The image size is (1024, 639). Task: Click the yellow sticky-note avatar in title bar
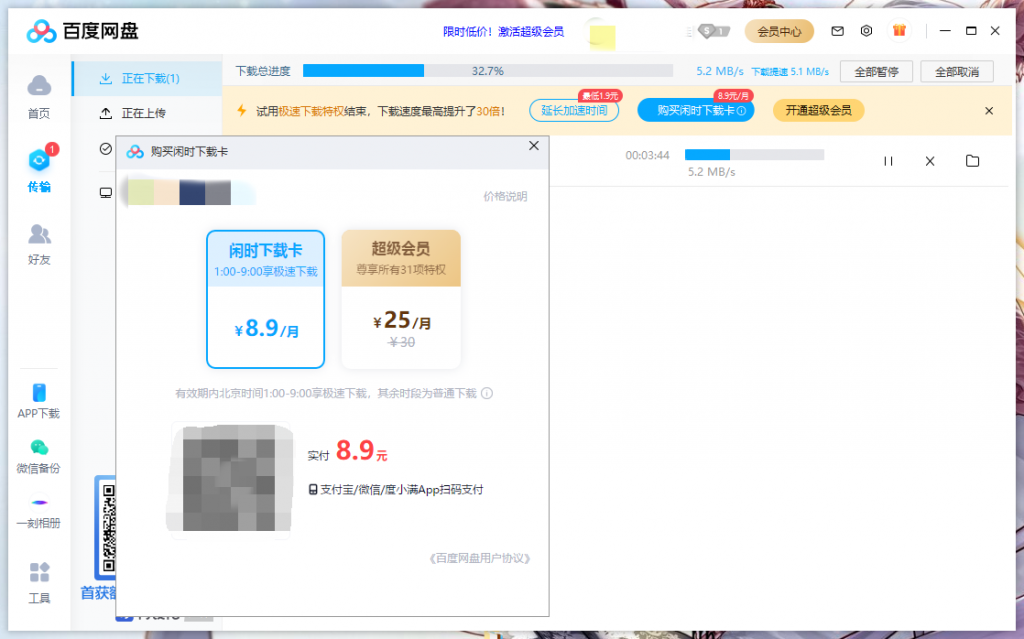[602, 37]
